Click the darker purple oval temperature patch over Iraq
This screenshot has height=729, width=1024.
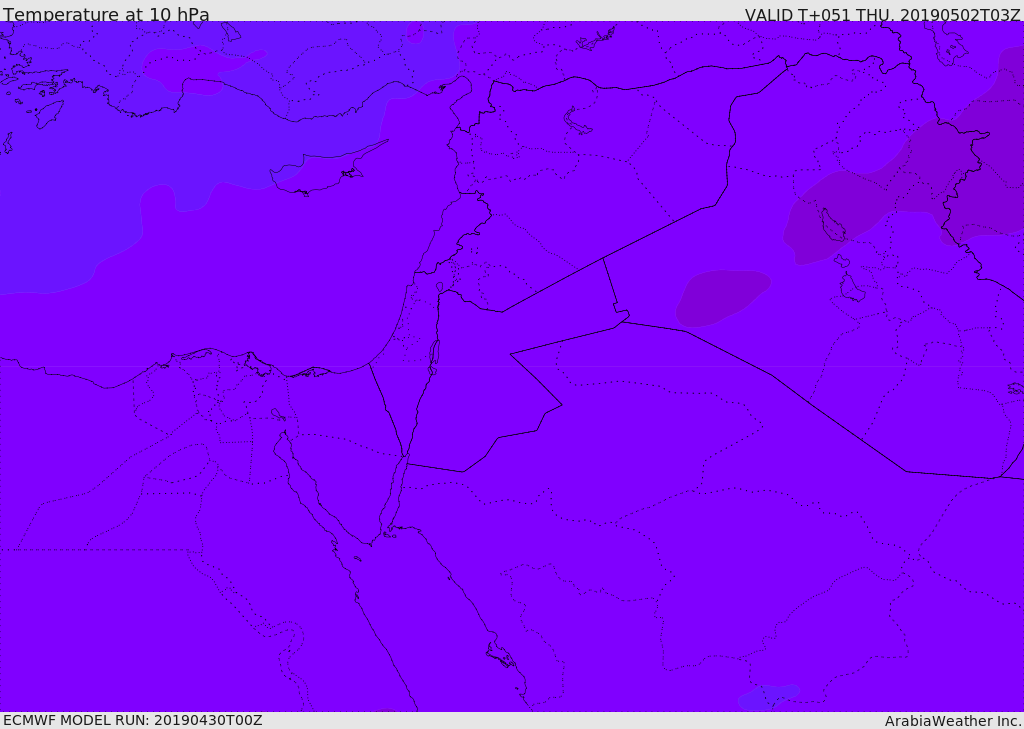click(x=722, y=298)
